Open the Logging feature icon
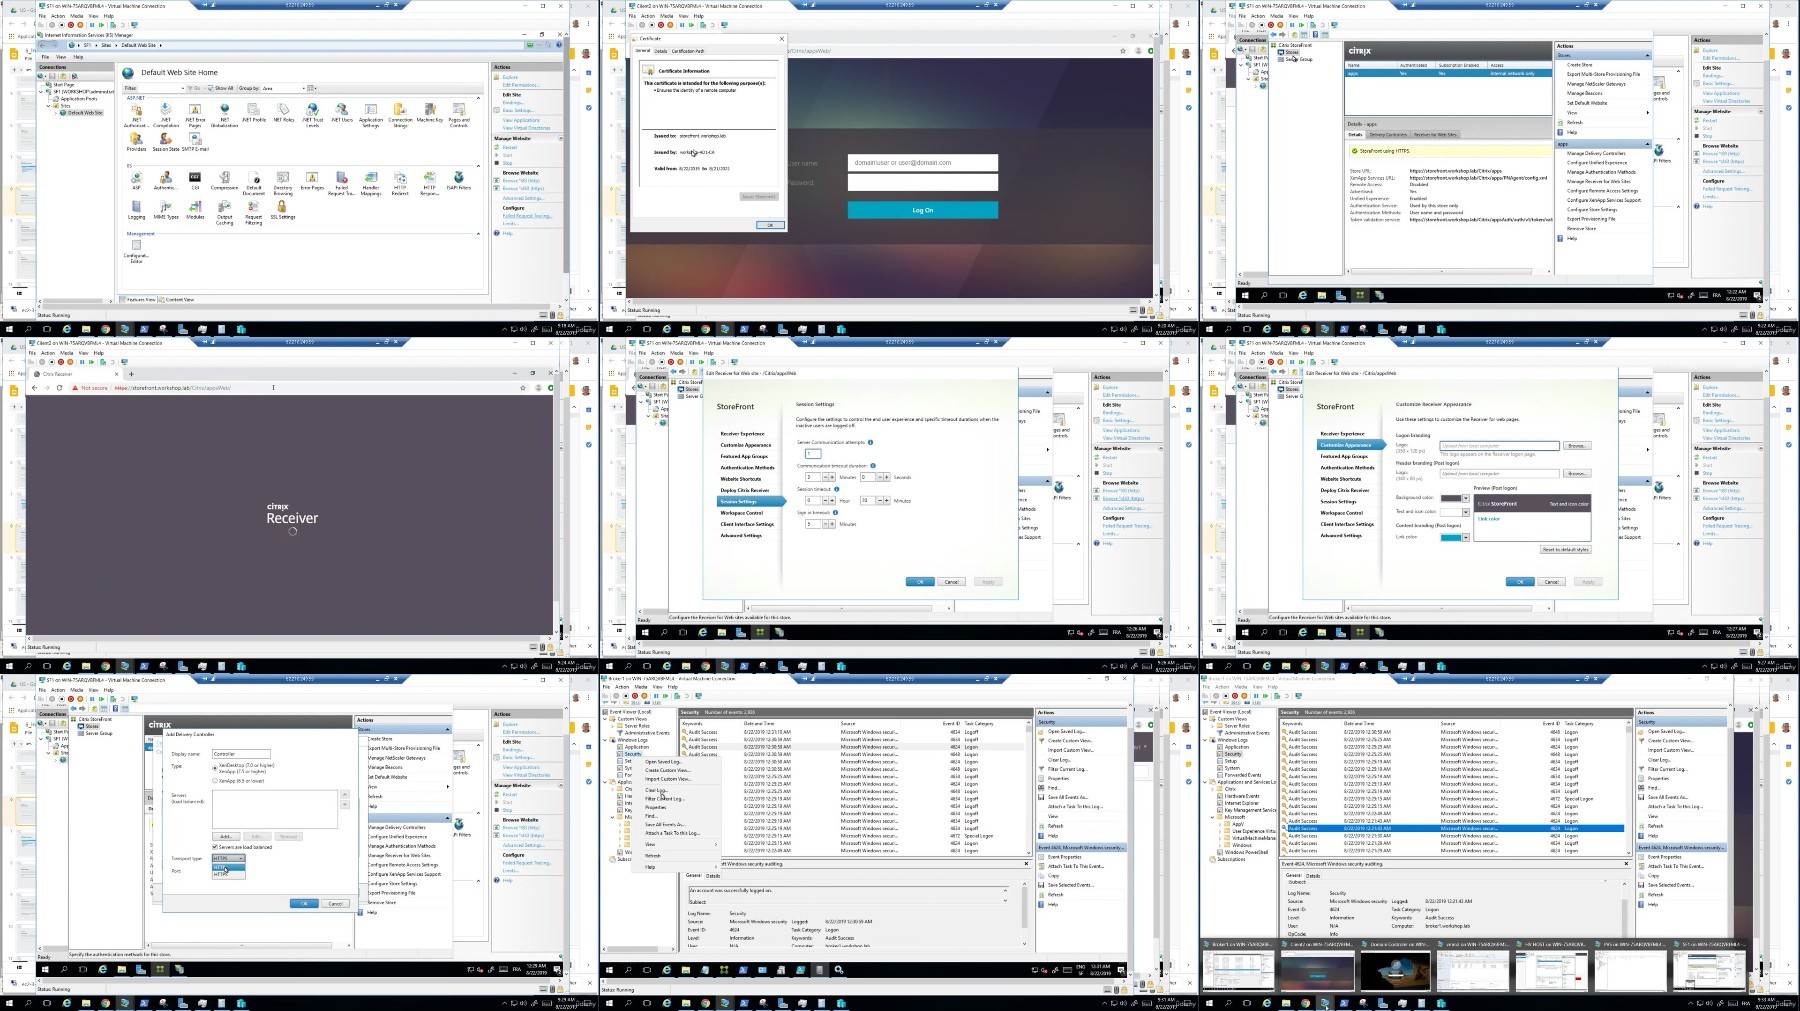This screenshot has width=1800, height=1011. click(136, 210)
